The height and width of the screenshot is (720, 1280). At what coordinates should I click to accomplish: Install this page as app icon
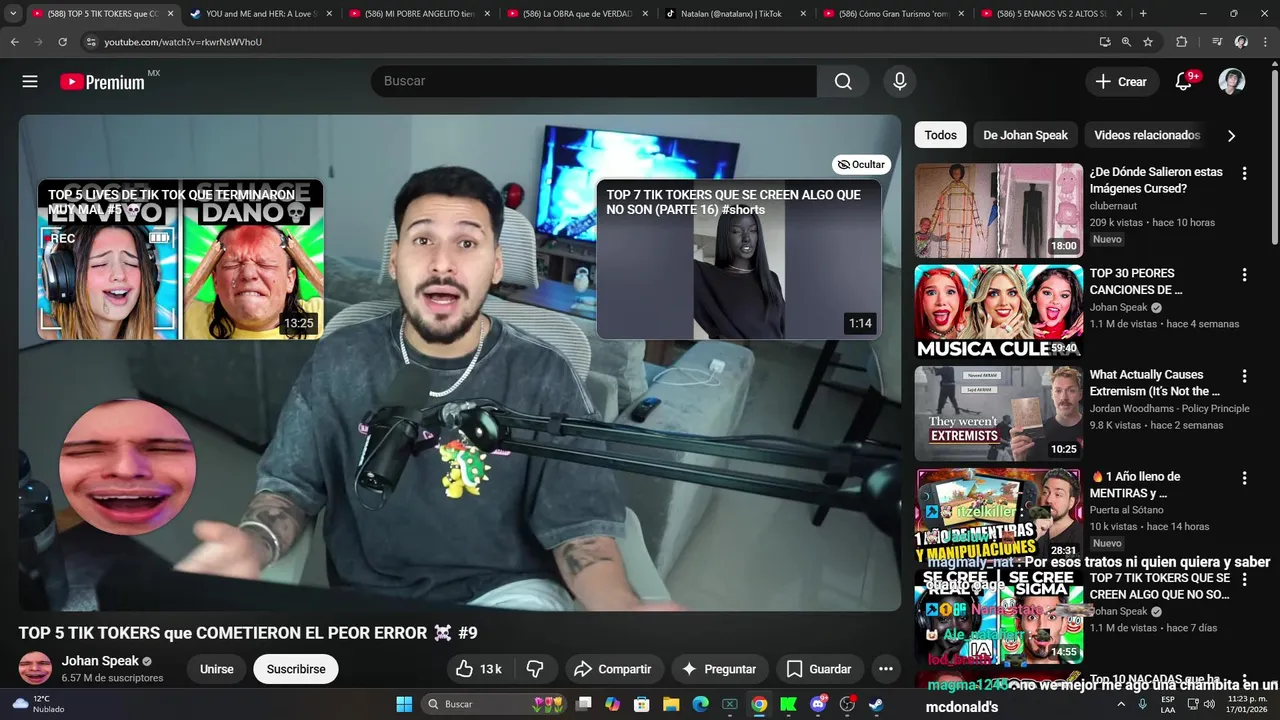point(1104,42)
